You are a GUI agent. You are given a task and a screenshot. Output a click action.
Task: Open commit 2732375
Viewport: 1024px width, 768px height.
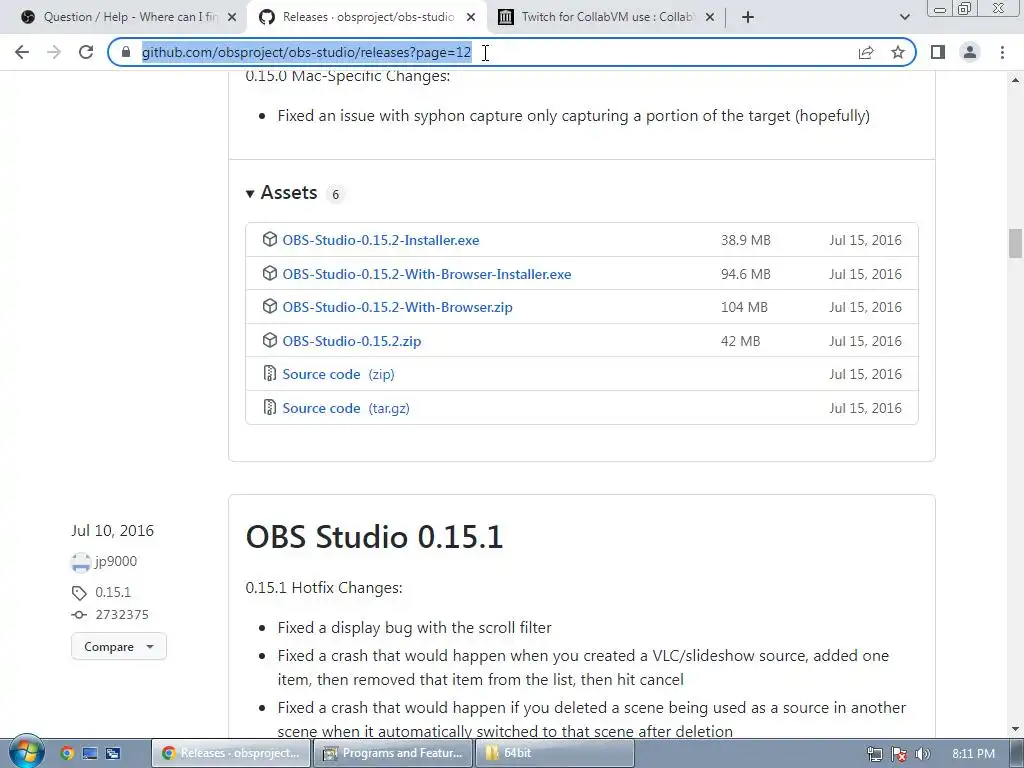click(122, 615)
